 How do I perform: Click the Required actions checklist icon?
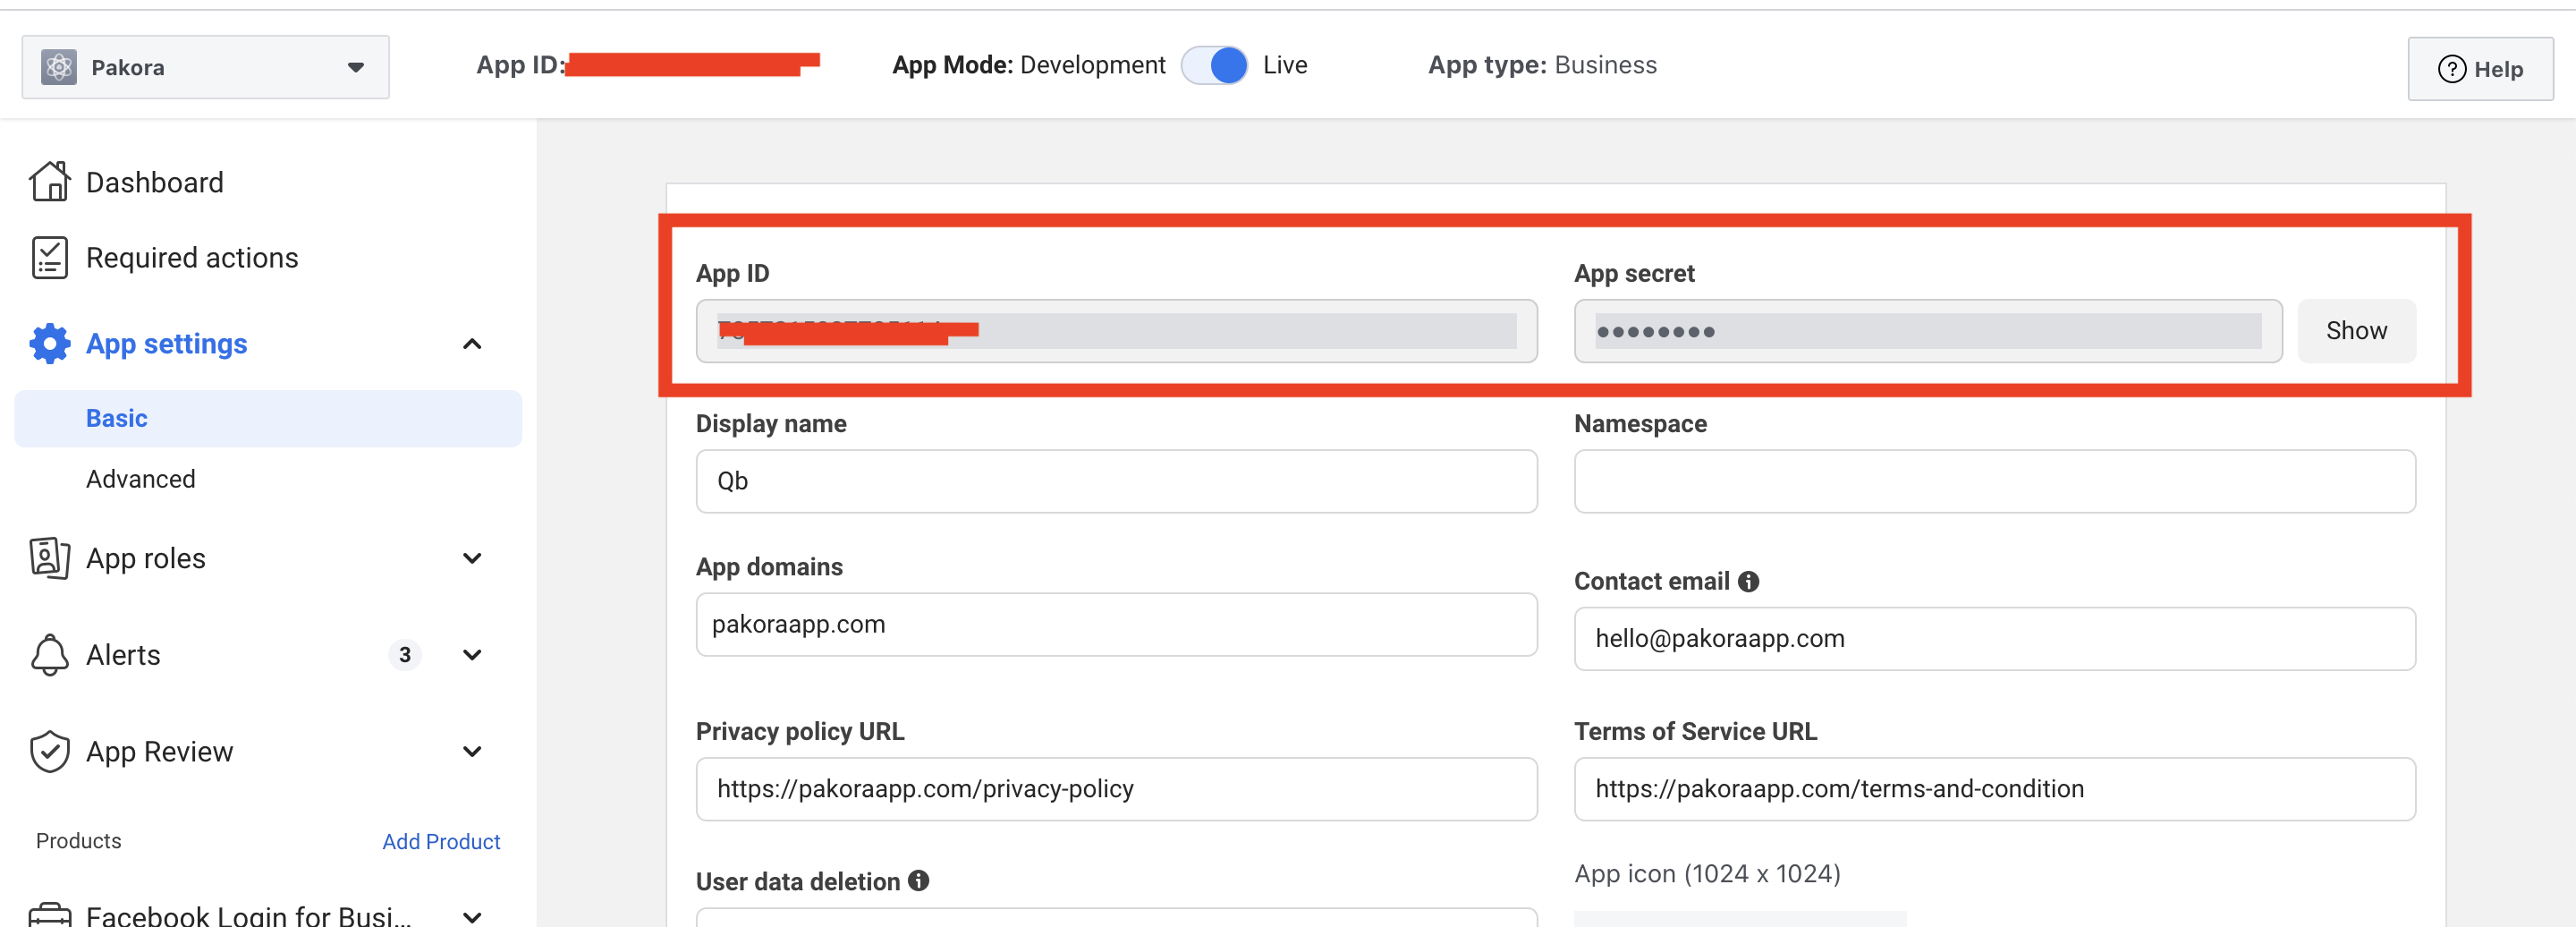pos(49,258)
